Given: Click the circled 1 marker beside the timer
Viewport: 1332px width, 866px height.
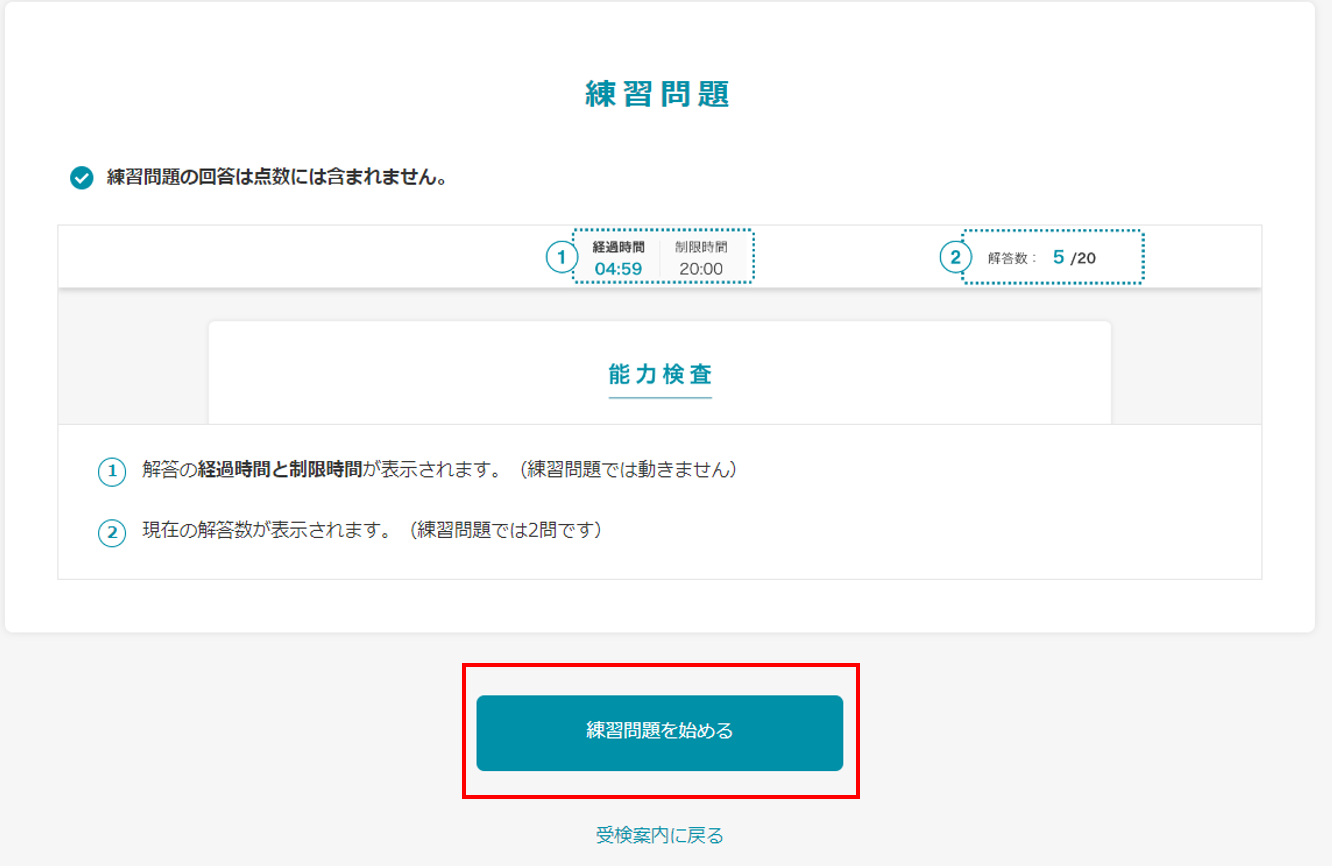Looking at the screenshot, I should (561, 257).
